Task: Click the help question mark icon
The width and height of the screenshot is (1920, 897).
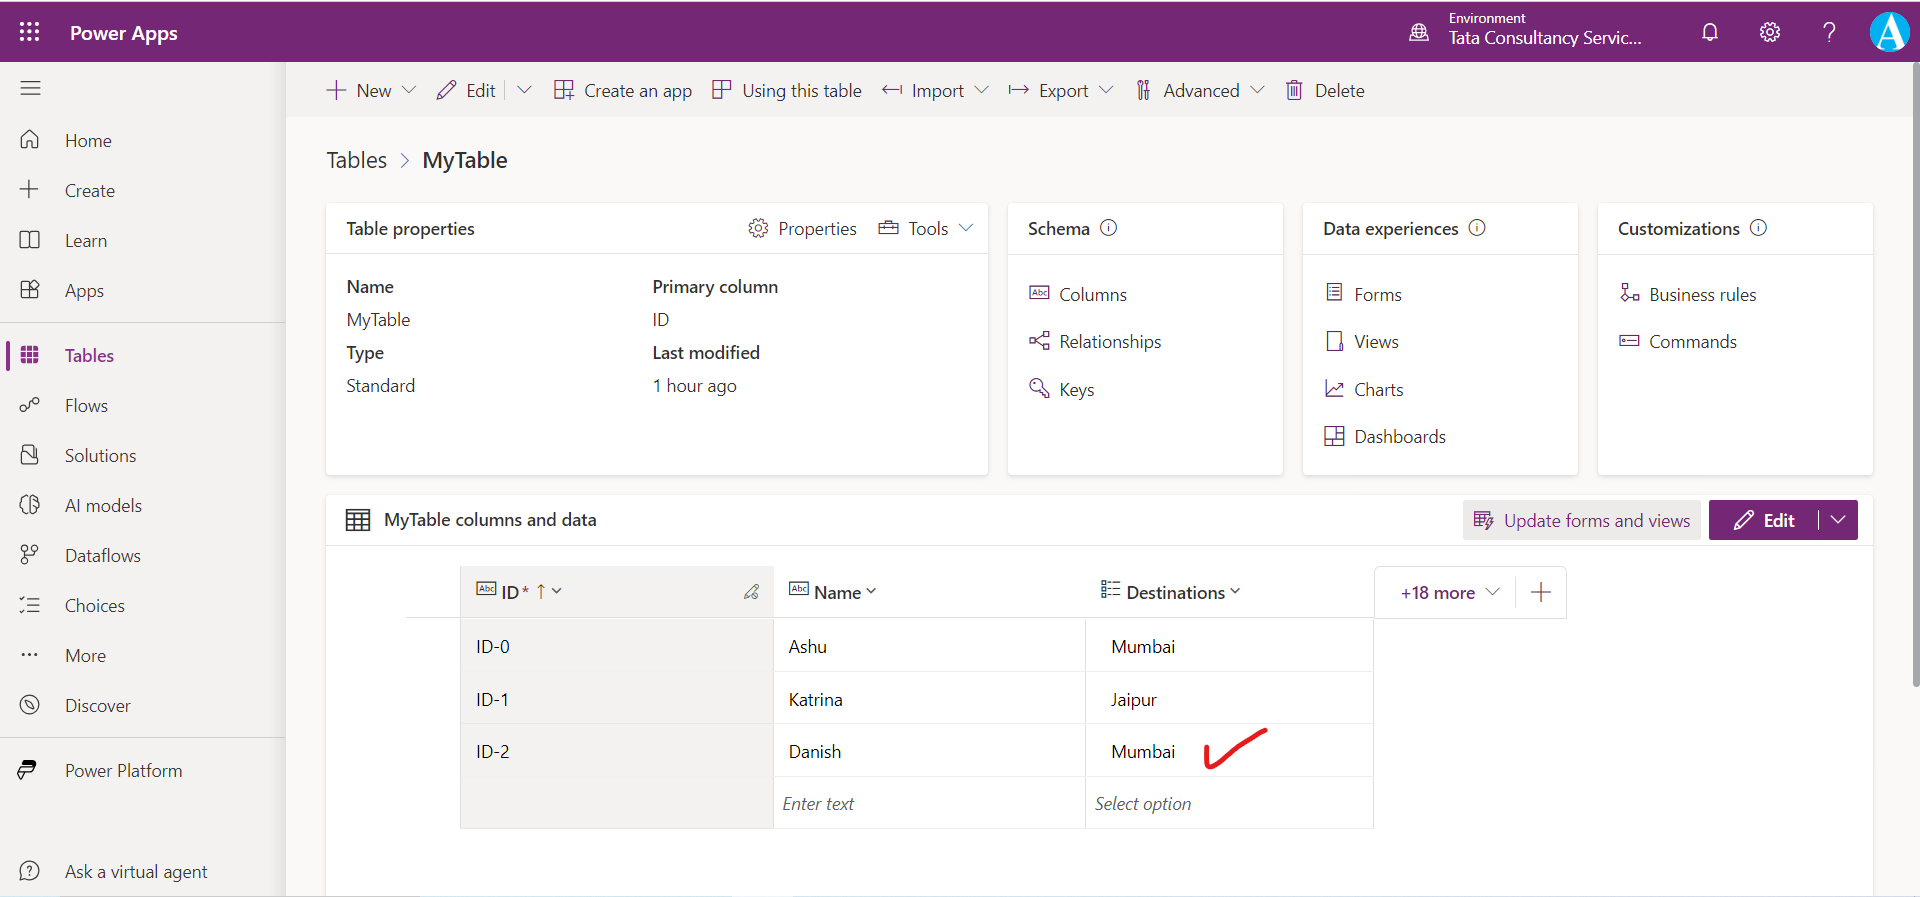Action: point(1829,32)
